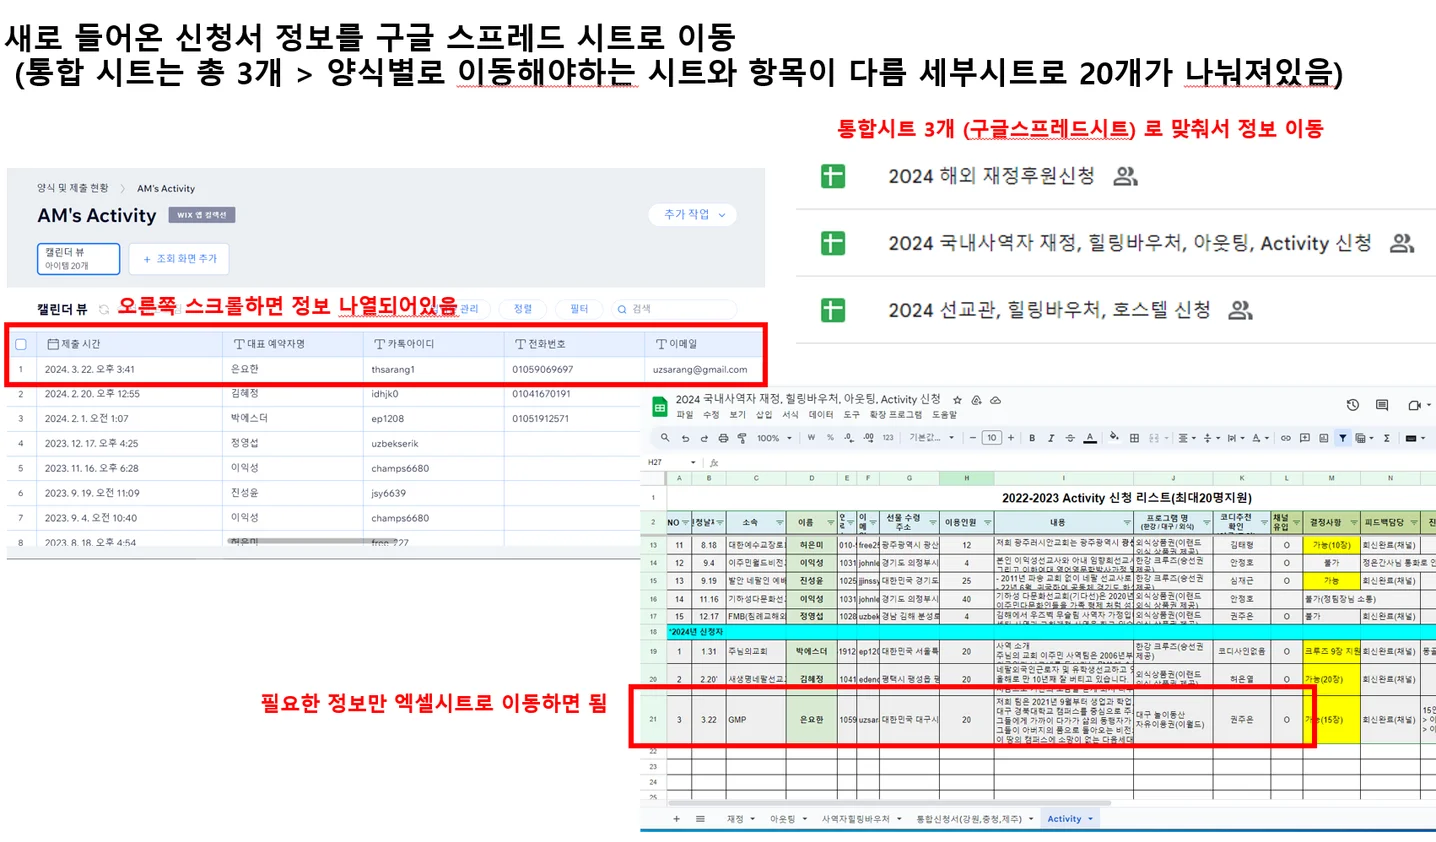Click the cloud save status icon
This screenshot has width=1436, height=842.
coord(996,400)
